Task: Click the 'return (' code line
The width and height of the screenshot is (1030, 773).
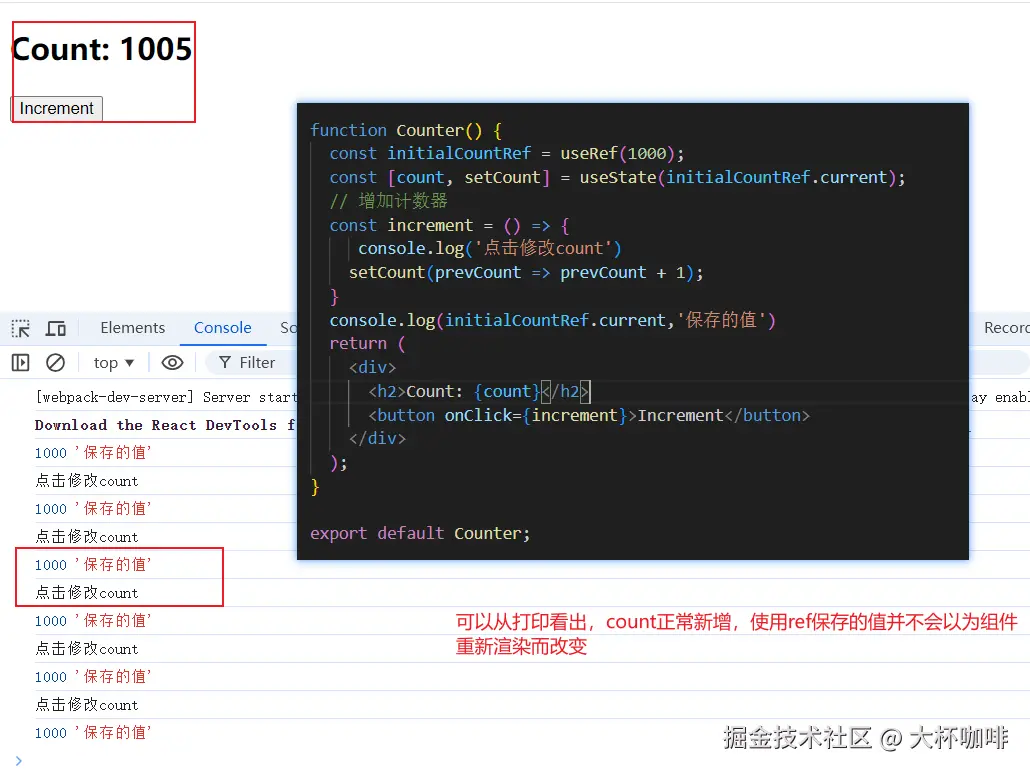Action: pos(367,343)
